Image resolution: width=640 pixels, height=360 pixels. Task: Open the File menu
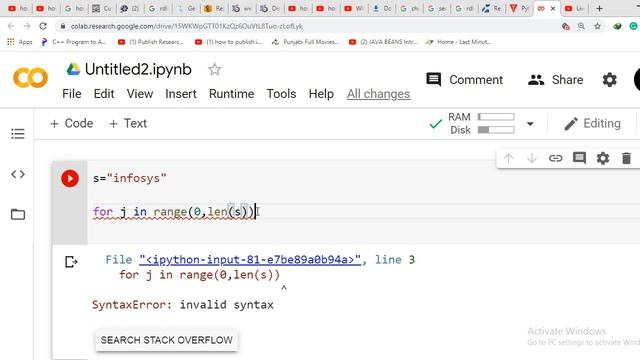pos(72,94)
